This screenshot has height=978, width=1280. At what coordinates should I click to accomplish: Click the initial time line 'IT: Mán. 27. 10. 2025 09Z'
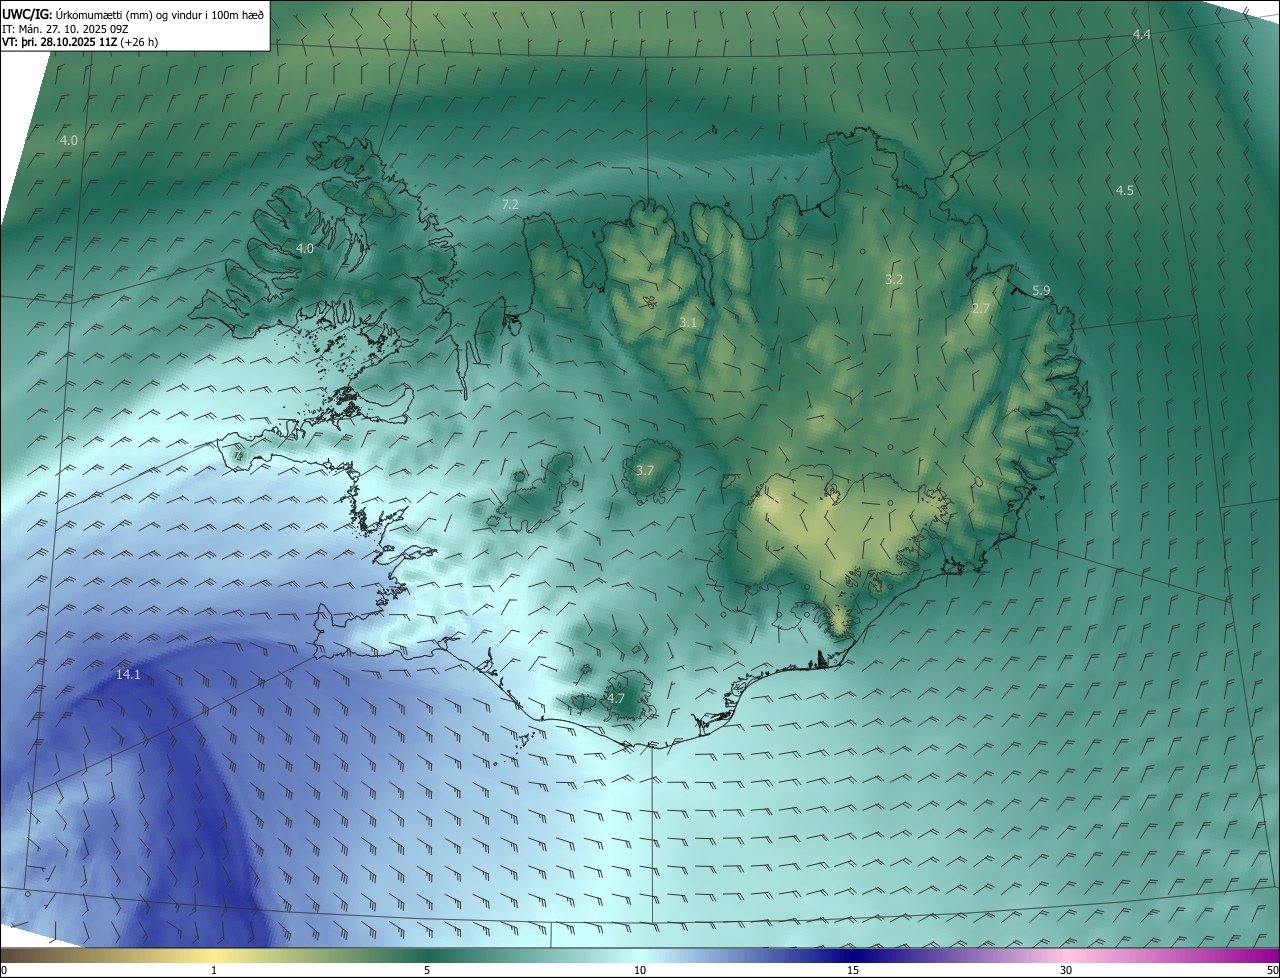click(65, 29)
